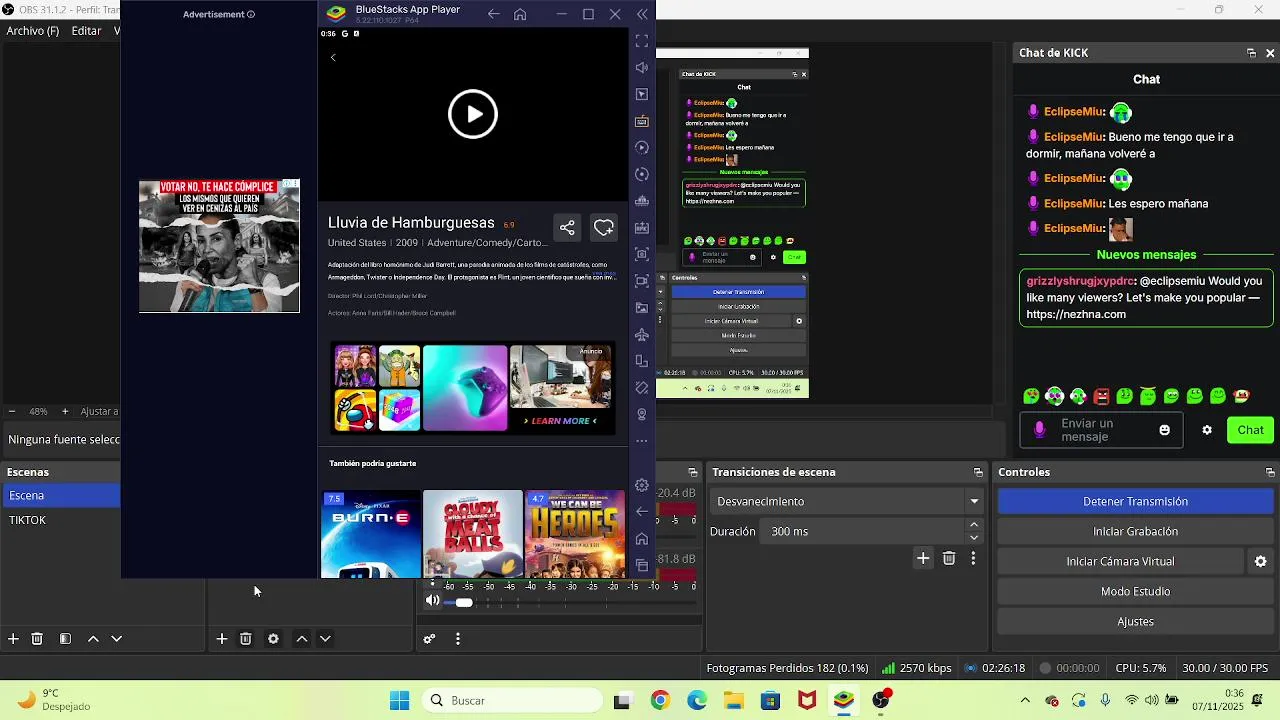Image resolution: width=1280 pixels, height=720 pixels.
Task: Open Archivo menu in OBS
Action: [33, 31]
